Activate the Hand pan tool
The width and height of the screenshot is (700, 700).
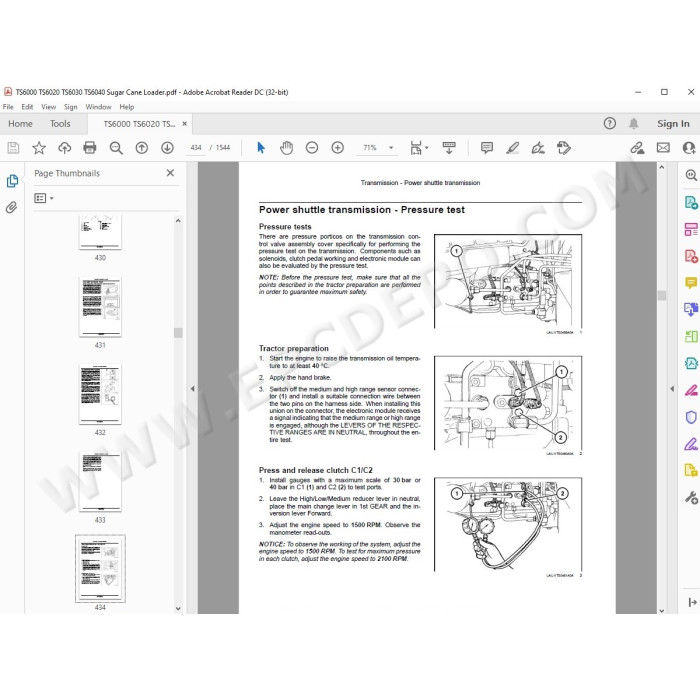pos(286,148)
